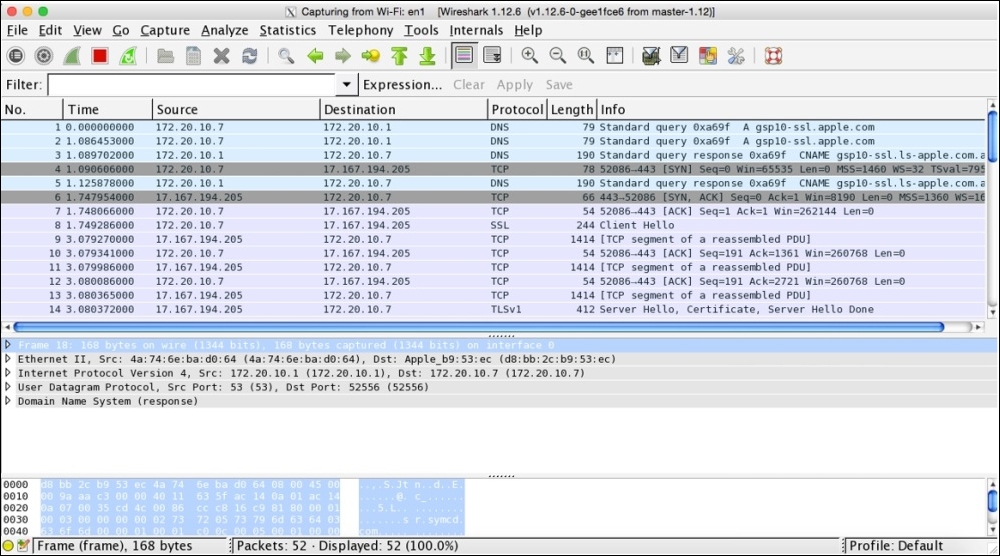Select packet 8 SSL Client Hello row

tap(492, 225)
